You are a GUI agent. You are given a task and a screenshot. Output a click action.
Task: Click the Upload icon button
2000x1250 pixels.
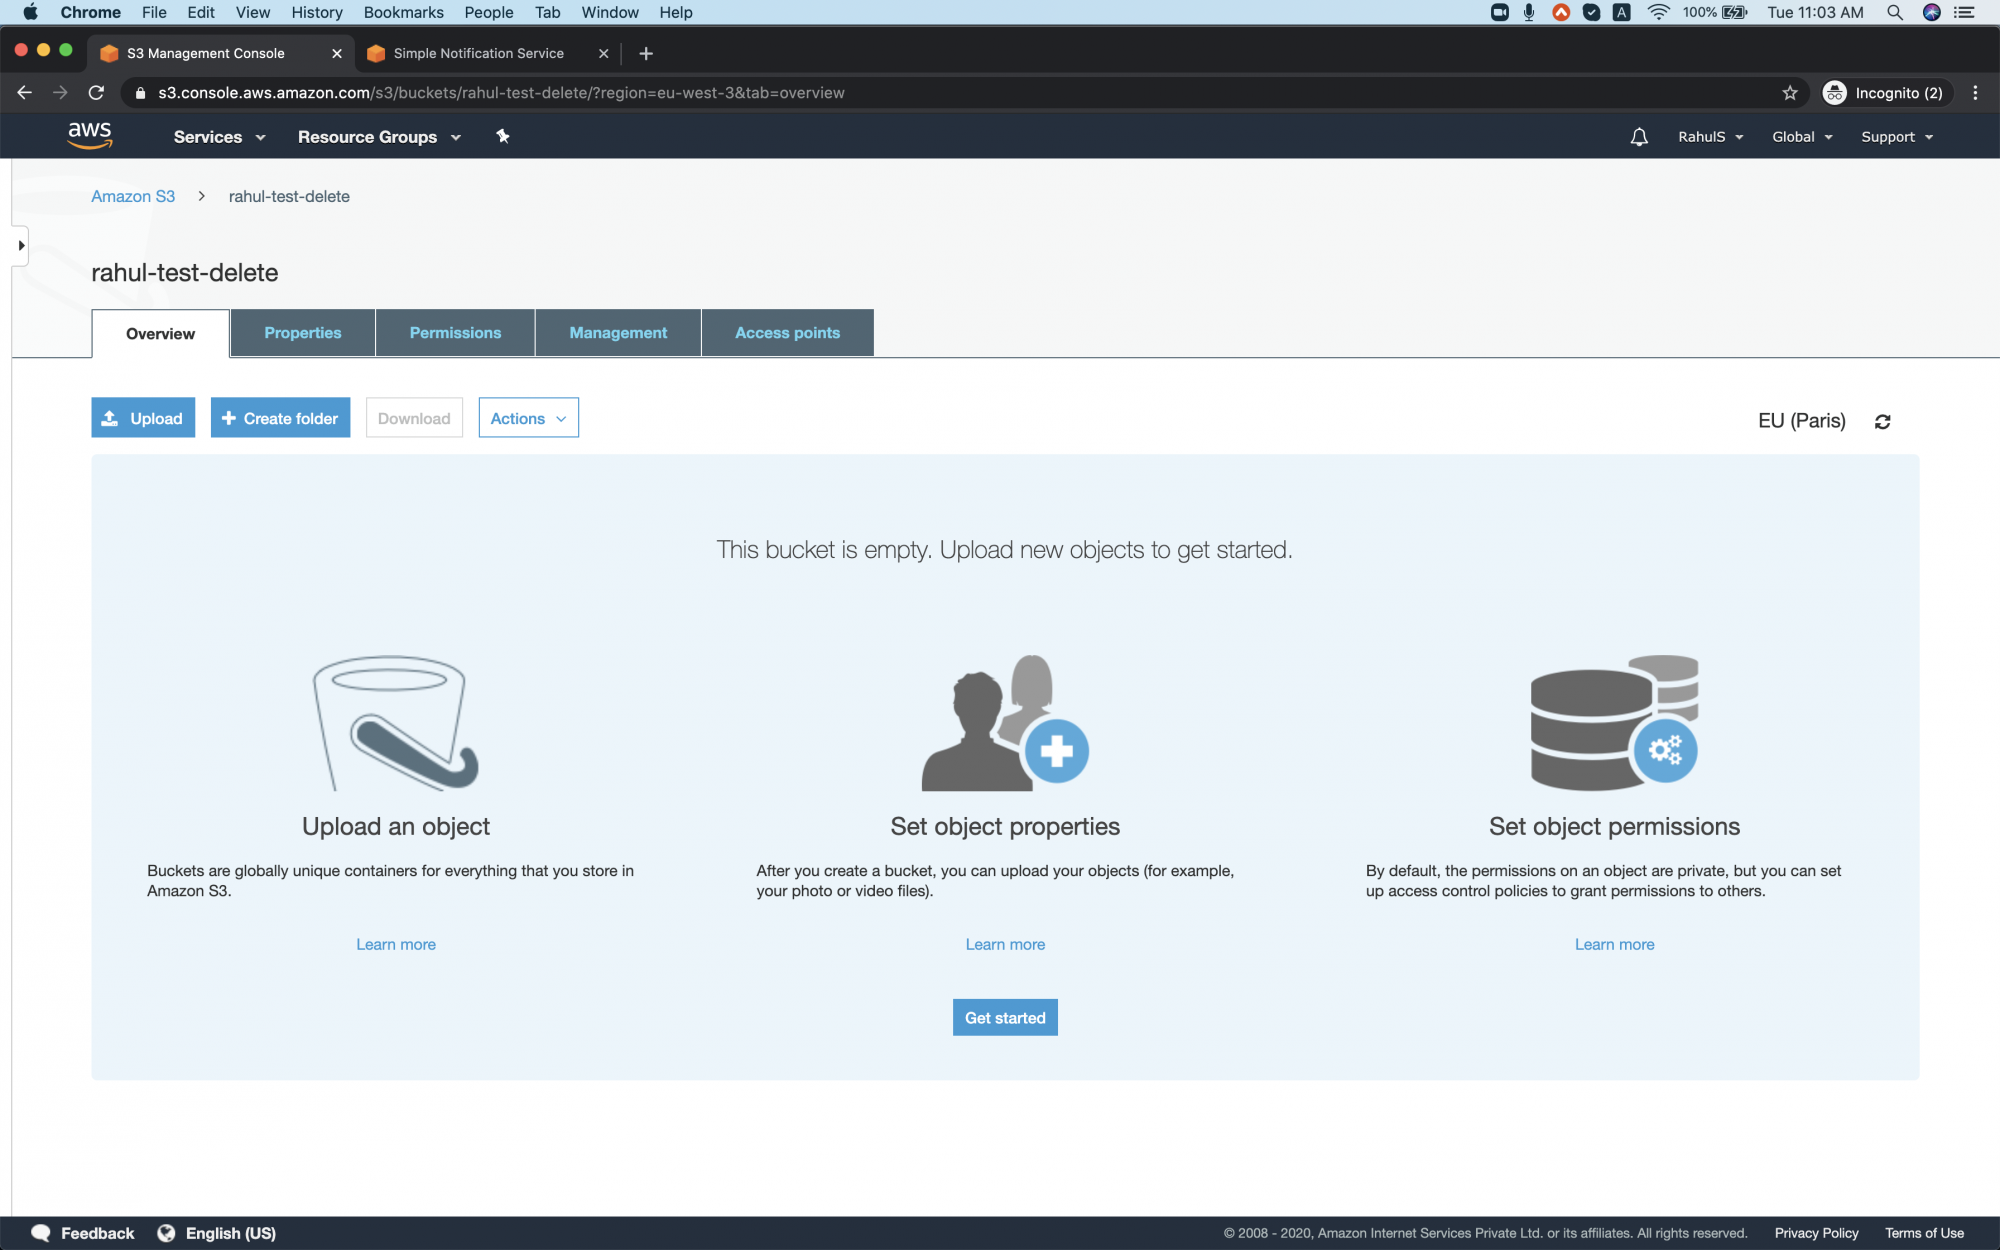[112, 418]
